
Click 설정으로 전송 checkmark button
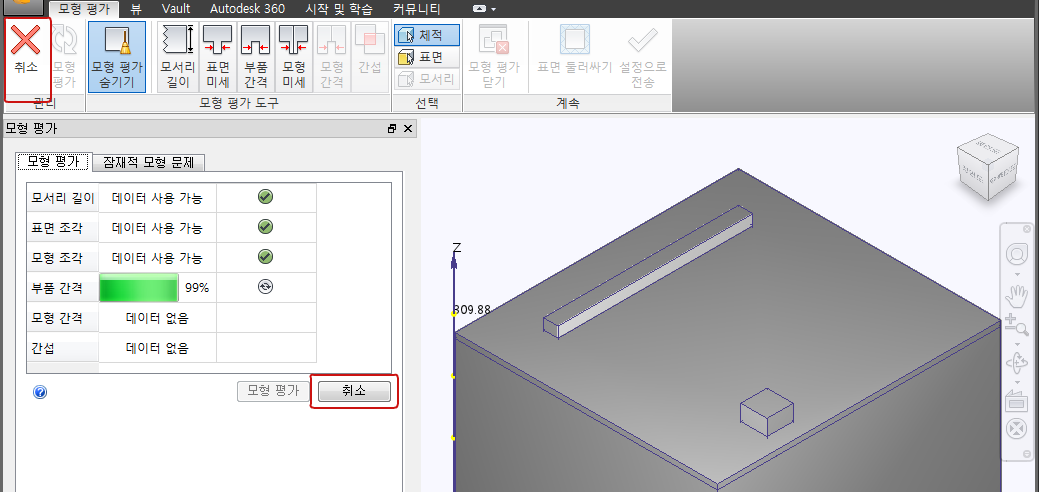(643, 56)
